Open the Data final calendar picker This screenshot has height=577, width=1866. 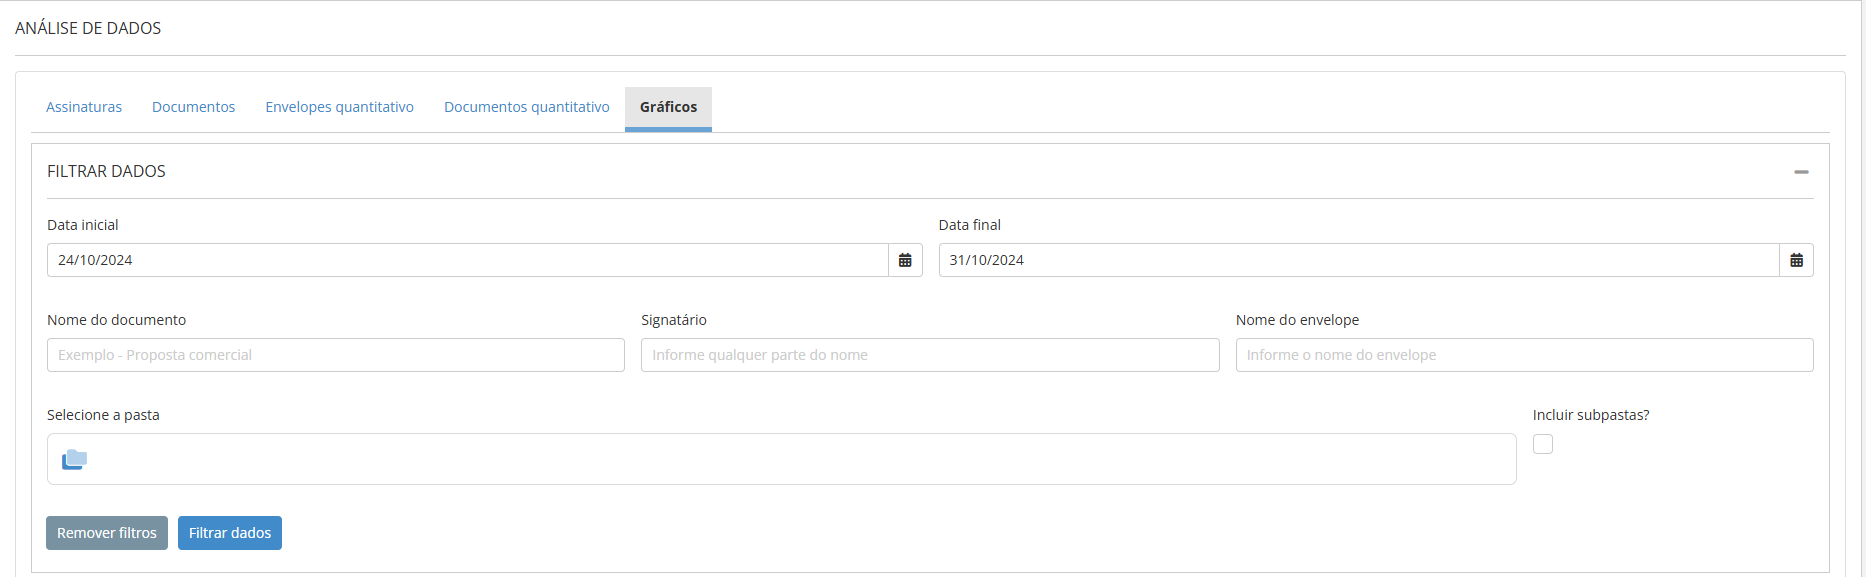pyautogui.click(x=1796, y=260)
